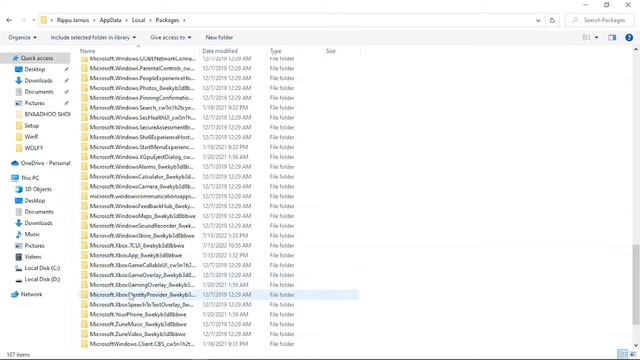Select Microsoft.WindowsCalculator folder row
The height and width of the screenshot is (360, 640).
[x=220, y=177]
